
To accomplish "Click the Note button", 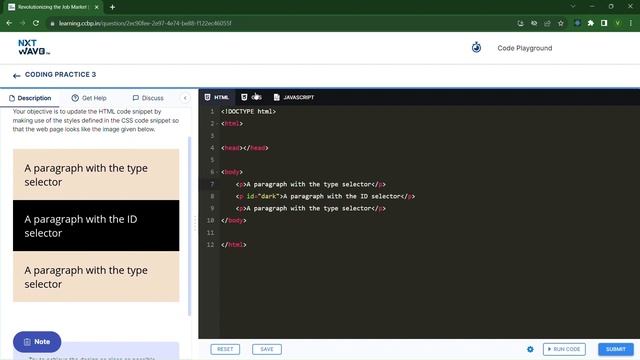I will (x=37, y=342).
